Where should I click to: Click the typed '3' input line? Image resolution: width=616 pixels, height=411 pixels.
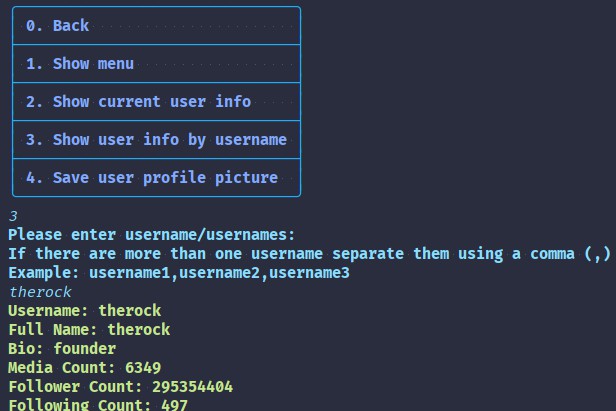pos(13,216)
